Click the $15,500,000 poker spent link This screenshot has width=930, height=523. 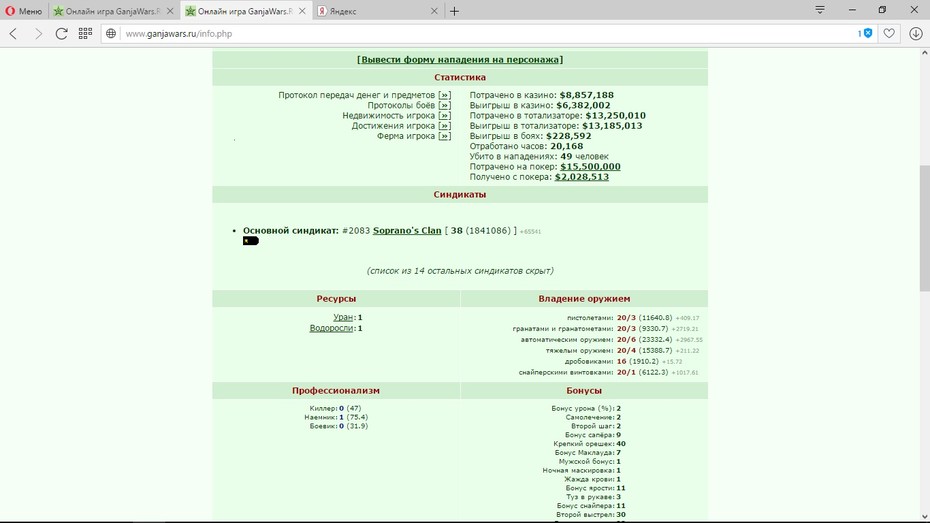[x=590, y=167]
